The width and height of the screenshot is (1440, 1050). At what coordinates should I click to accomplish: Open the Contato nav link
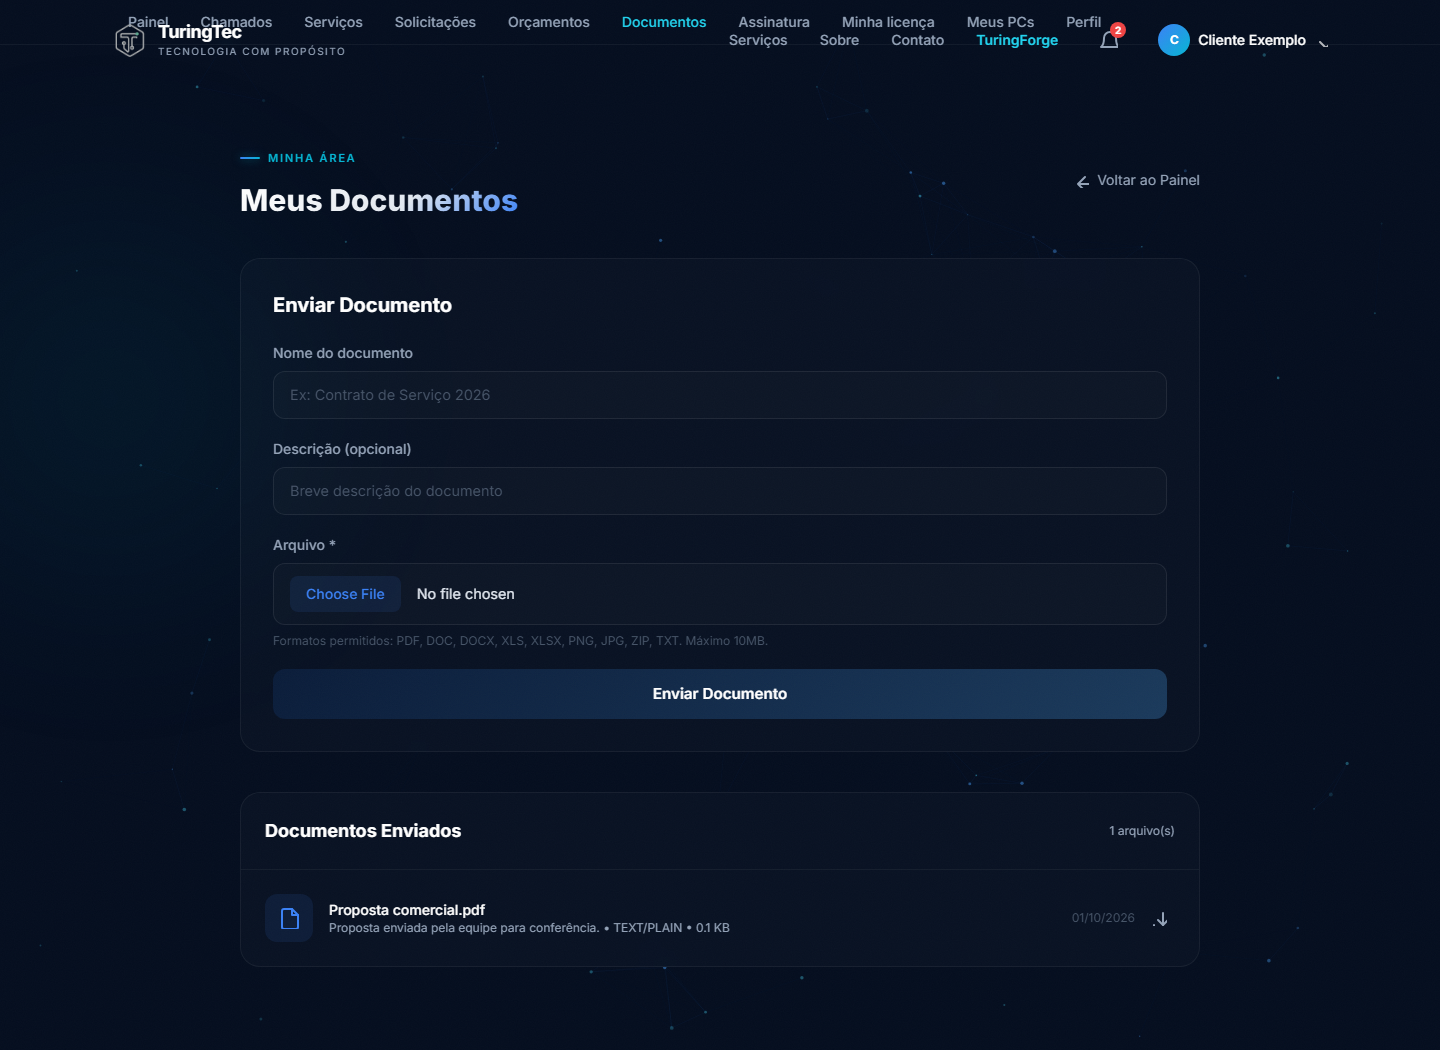(x=917, y=40)
